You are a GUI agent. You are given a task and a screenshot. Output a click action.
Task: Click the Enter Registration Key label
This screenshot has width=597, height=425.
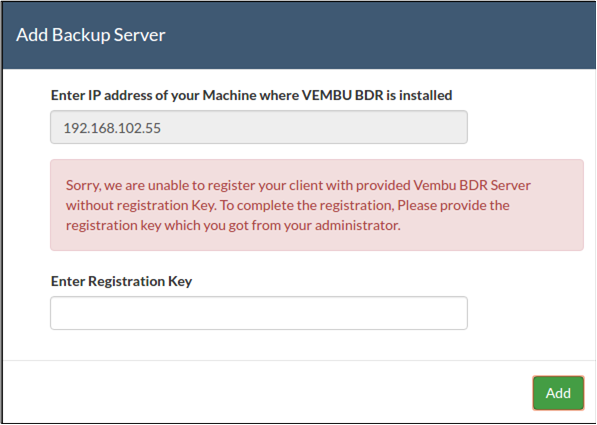point(121,281)
